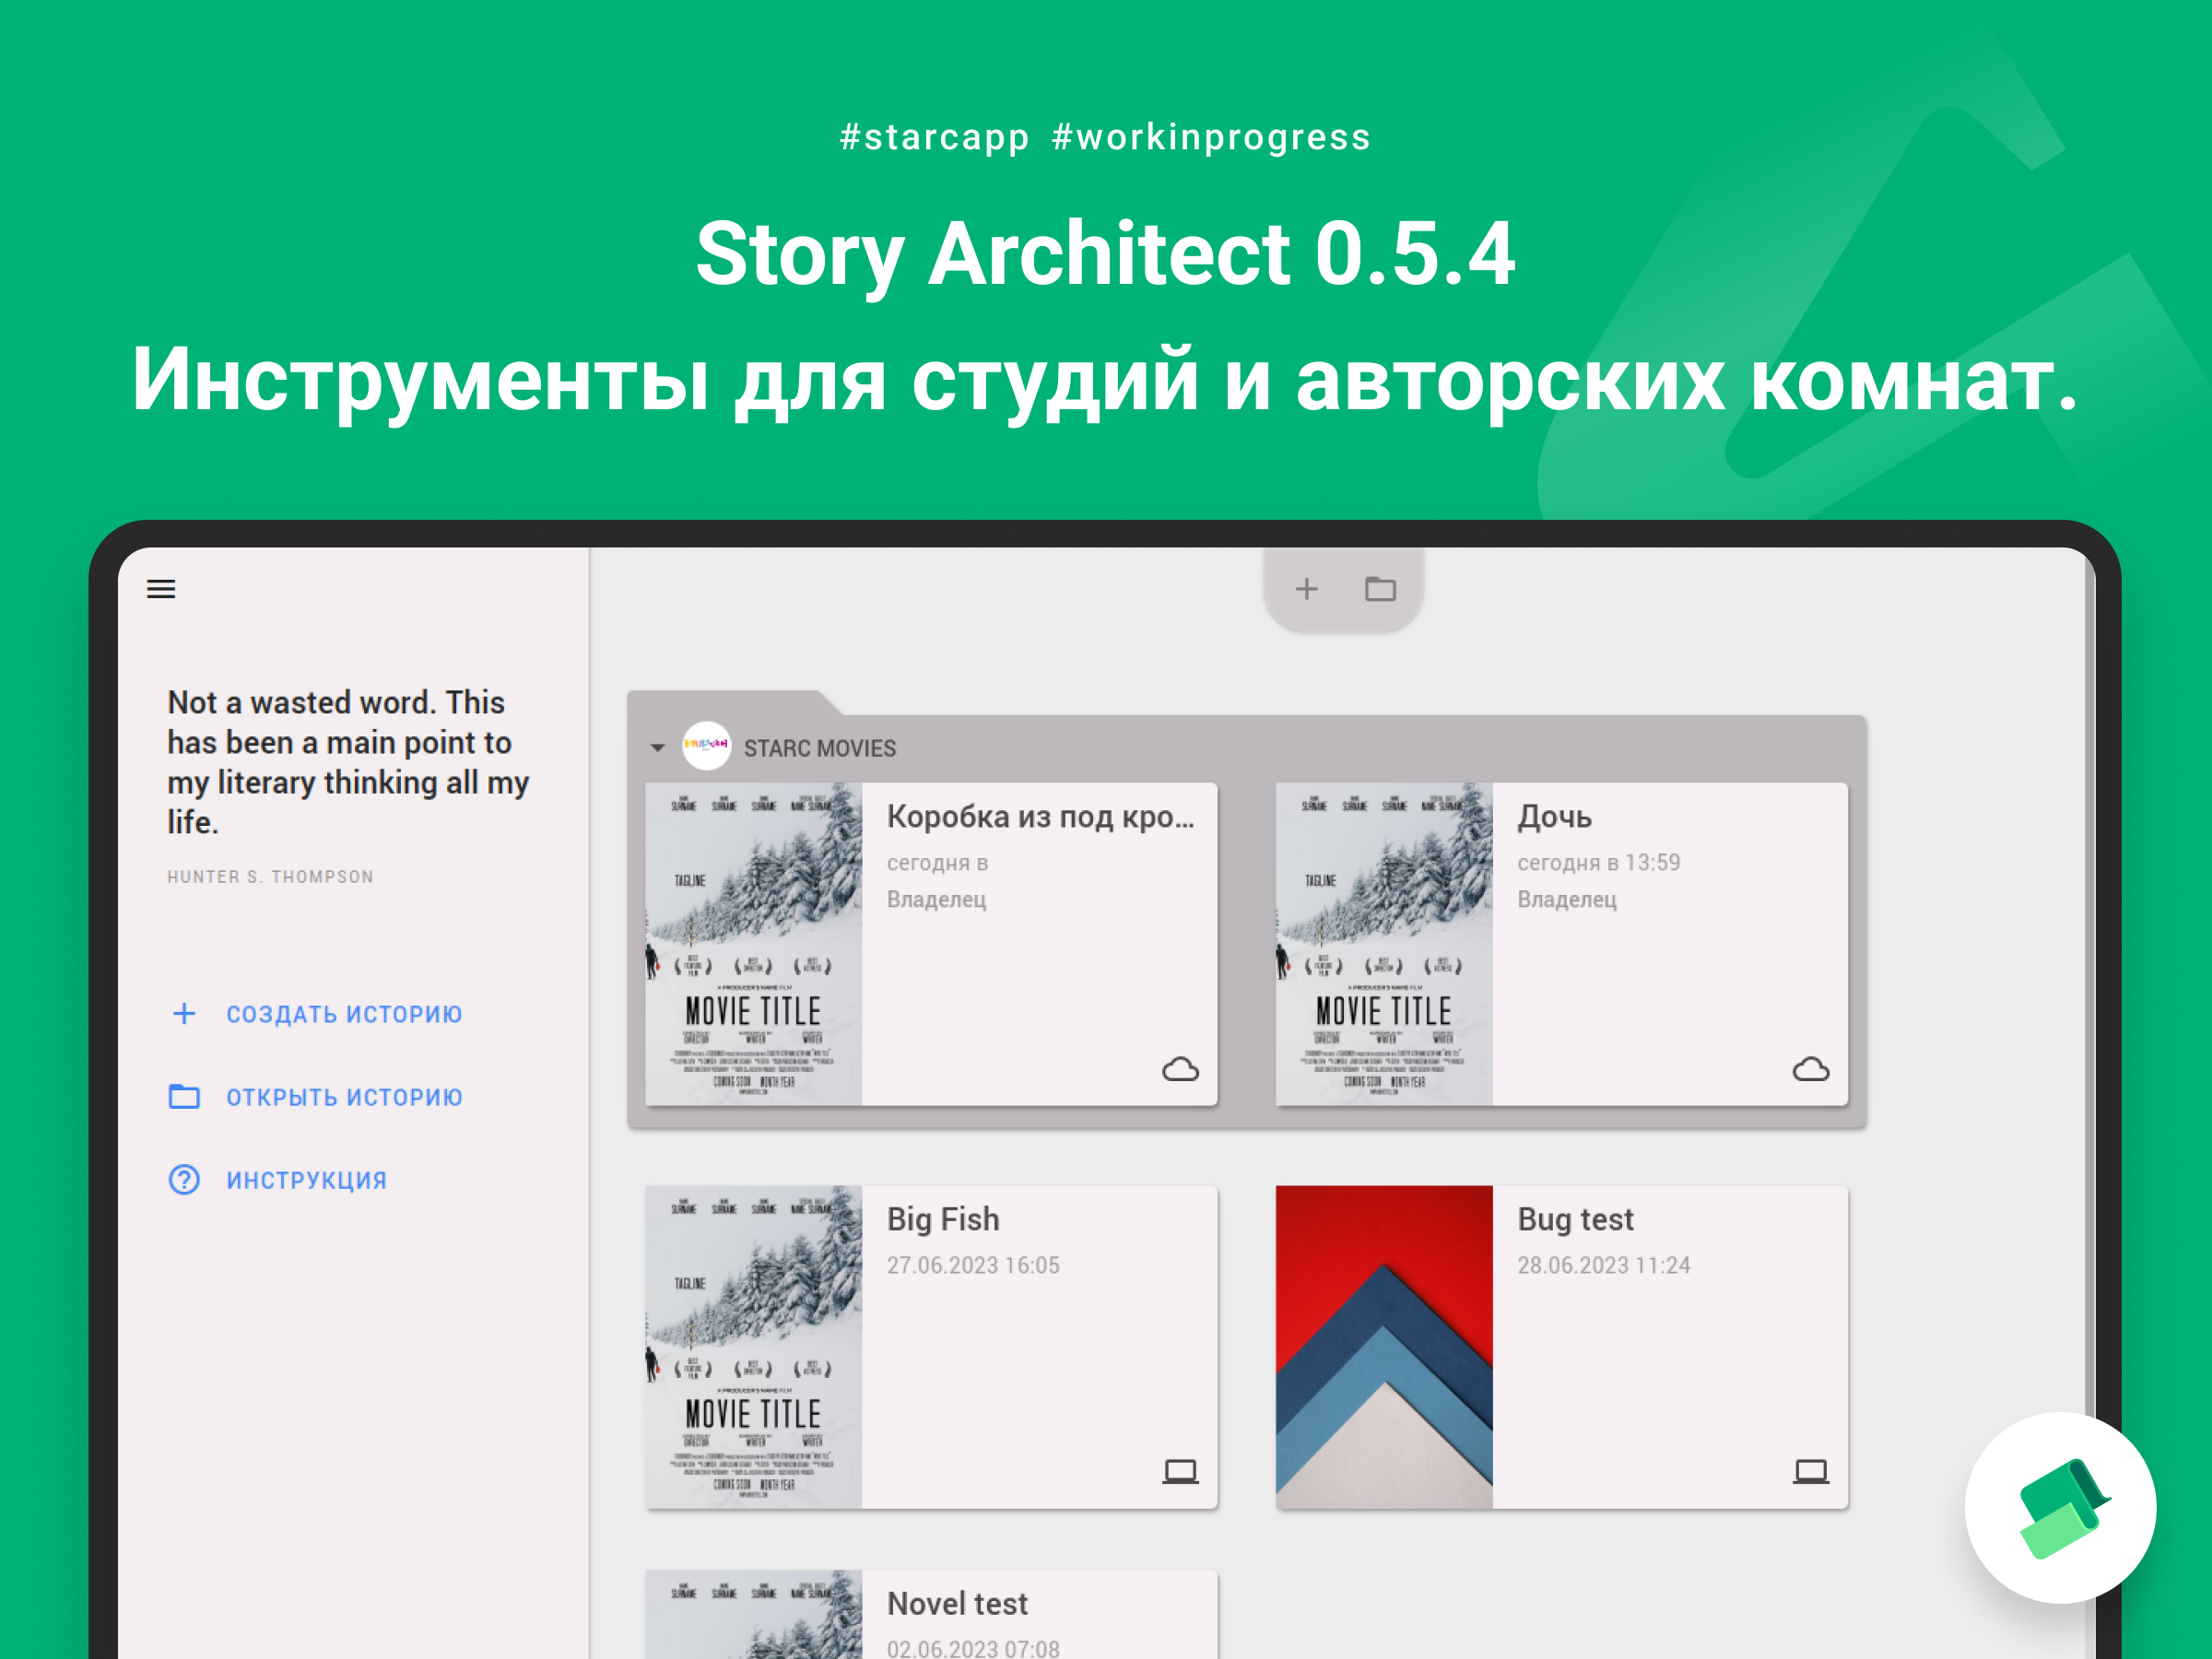2212x1659 pixels.
Task: Click laptop icon on Big Fish card
Action: [x=1180, y=1471]
